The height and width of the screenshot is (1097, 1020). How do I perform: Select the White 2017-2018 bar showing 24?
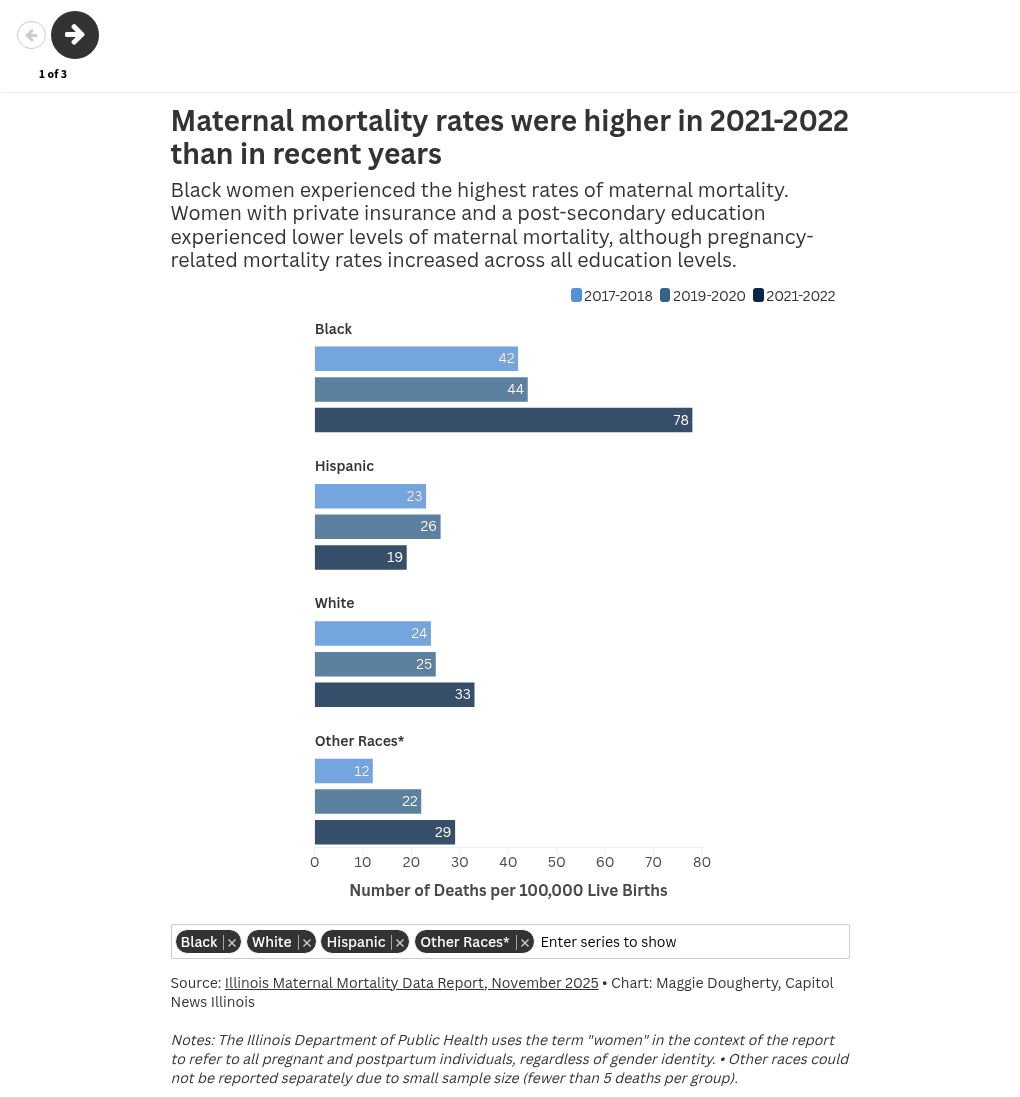pyautogui.click(x=372, y=633)
